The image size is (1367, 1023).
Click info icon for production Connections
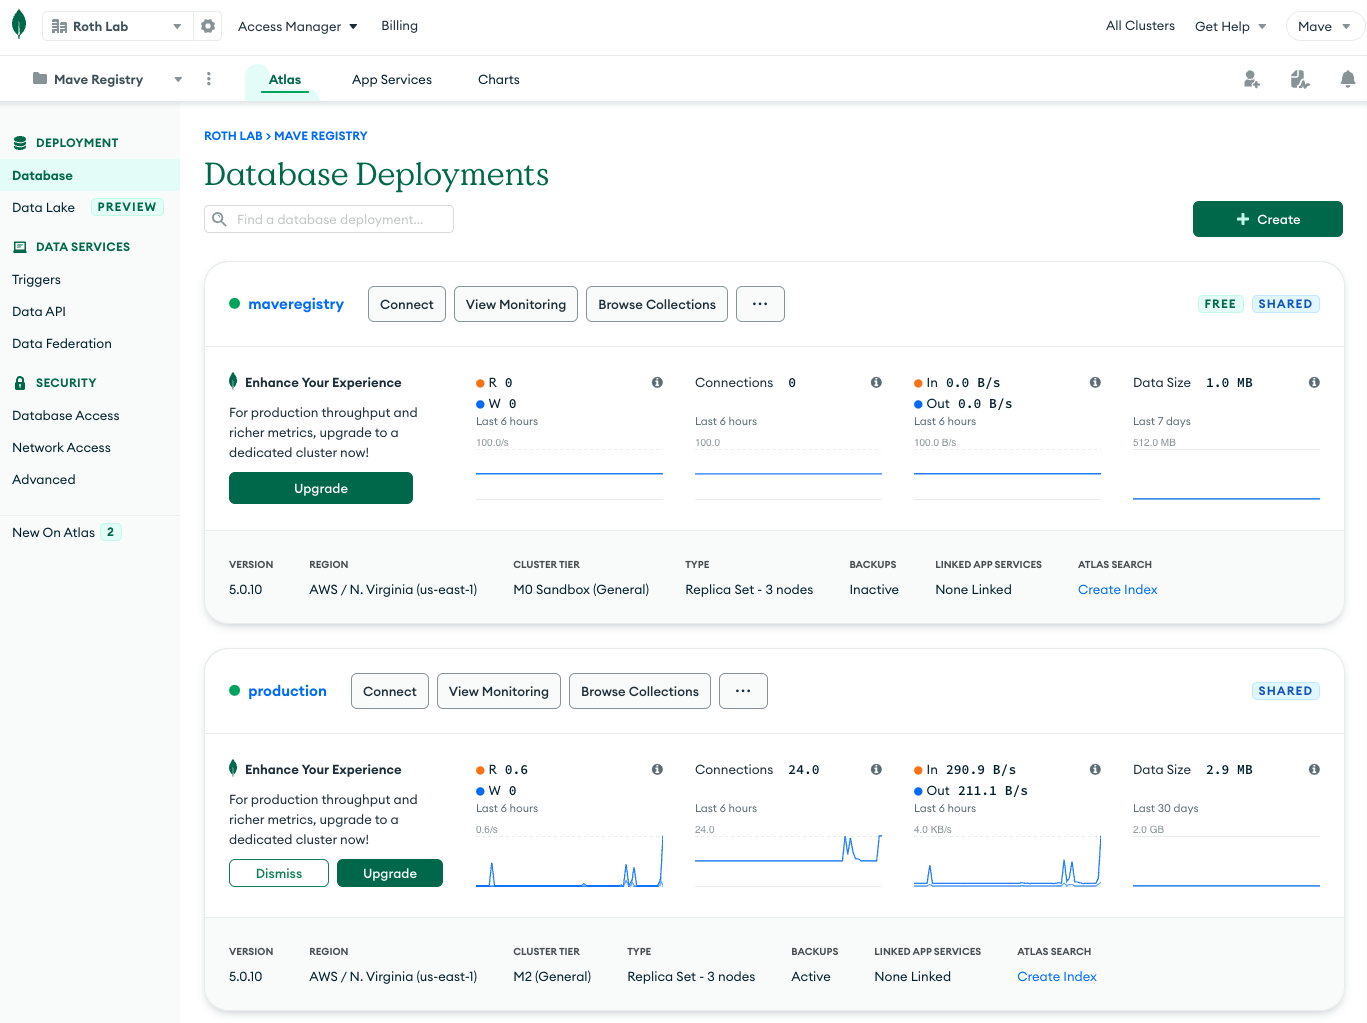[876, 769]
